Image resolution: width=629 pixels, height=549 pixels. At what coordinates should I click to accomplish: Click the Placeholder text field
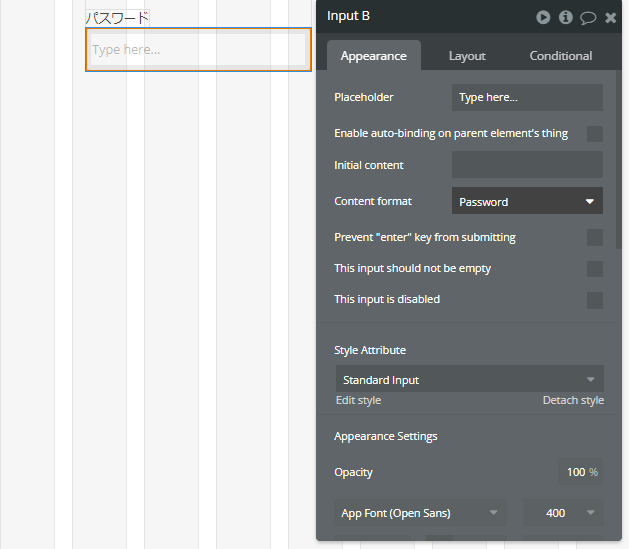[527, 97]
